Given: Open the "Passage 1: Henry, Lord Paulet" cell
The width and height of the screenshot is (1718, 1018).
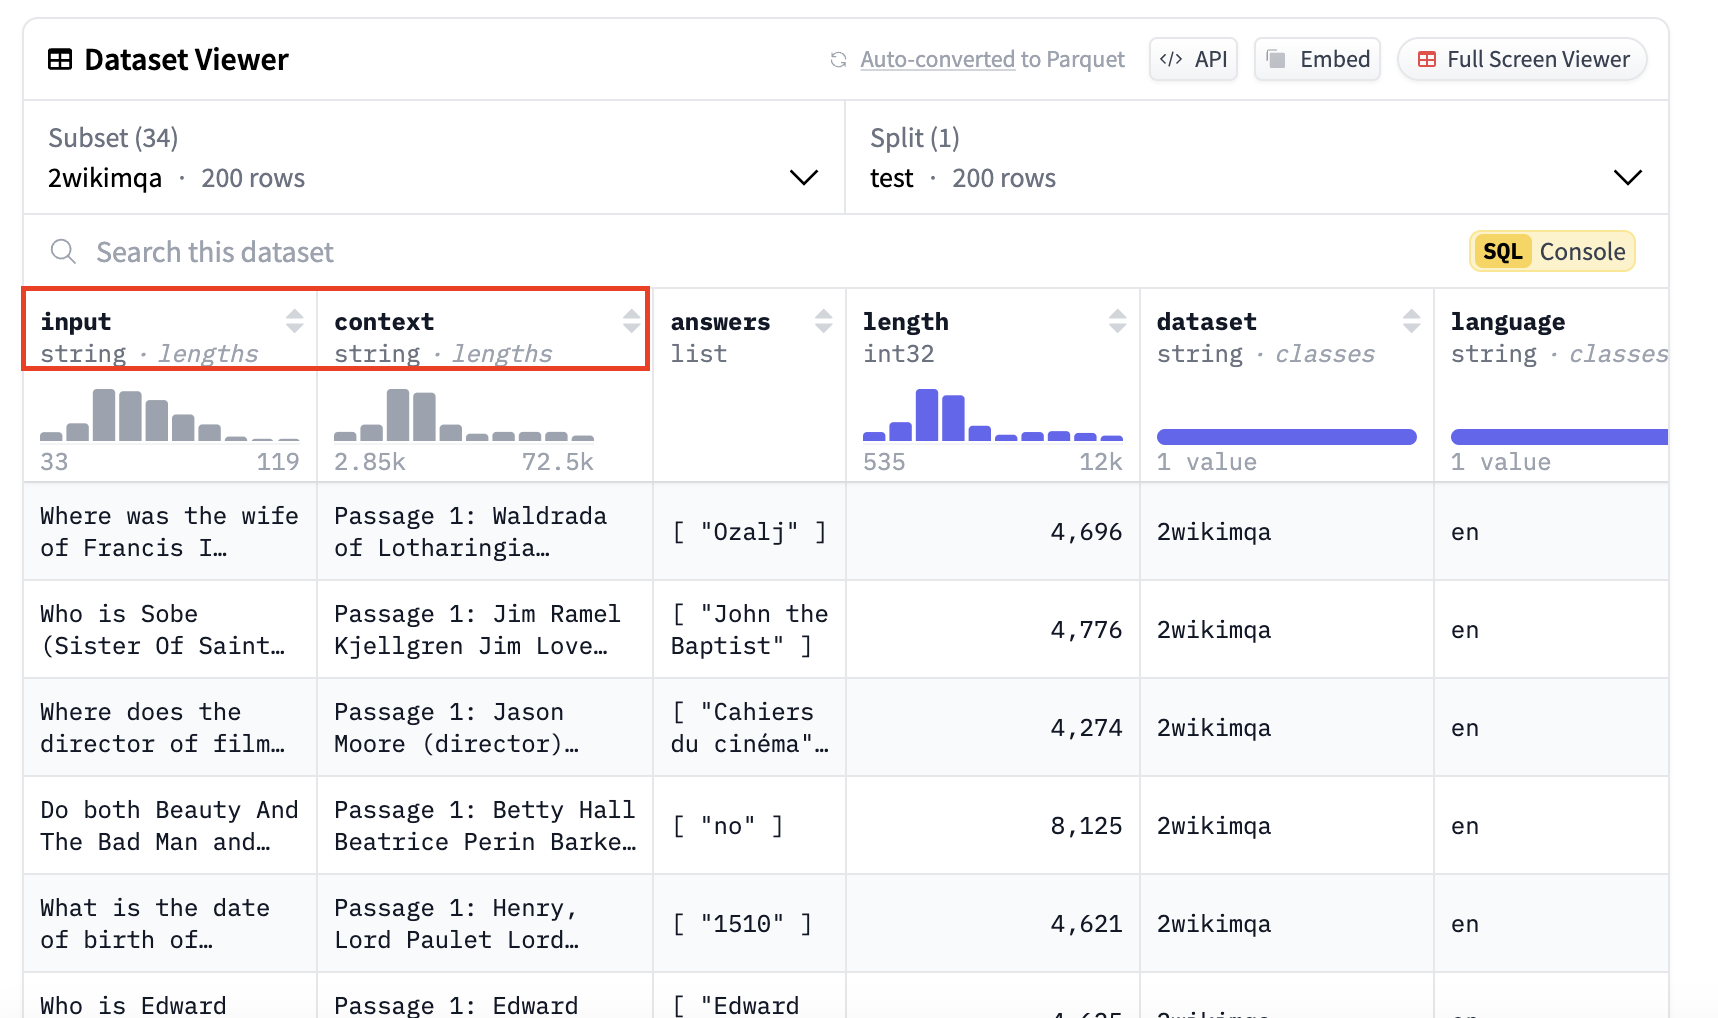Looking at the screenshot, I should (x=485, y=924).
